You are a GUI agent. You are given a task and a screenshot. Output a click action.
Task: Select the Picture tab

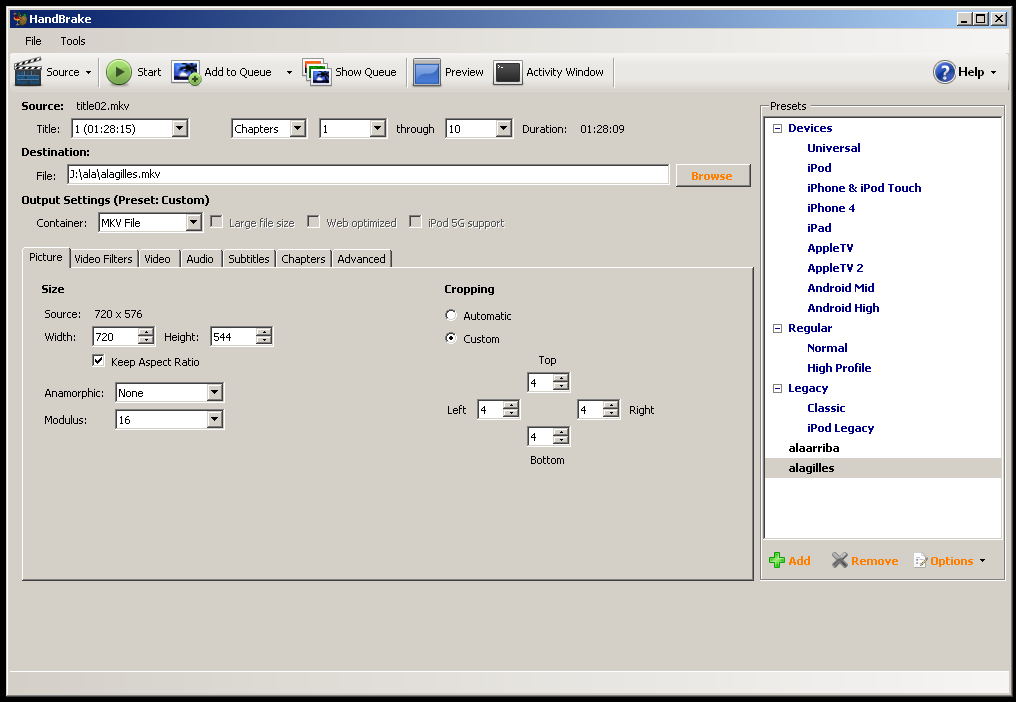click(x=46, y=257)
